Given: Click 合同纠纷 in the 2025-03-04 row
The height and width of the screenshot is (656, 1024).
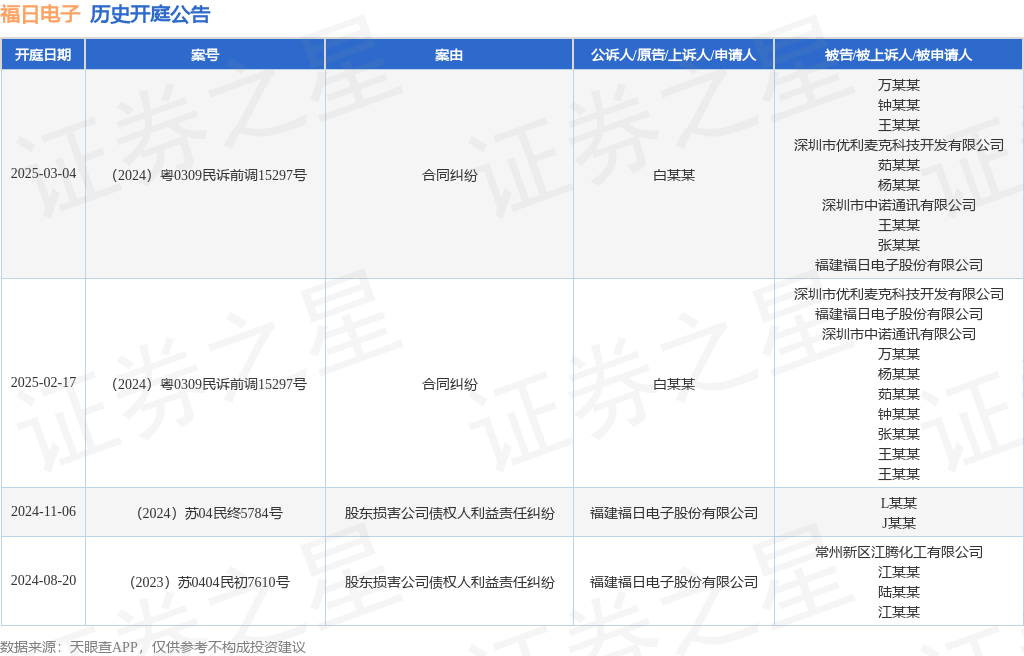Looking at the screenshot, I should point(449,175).
